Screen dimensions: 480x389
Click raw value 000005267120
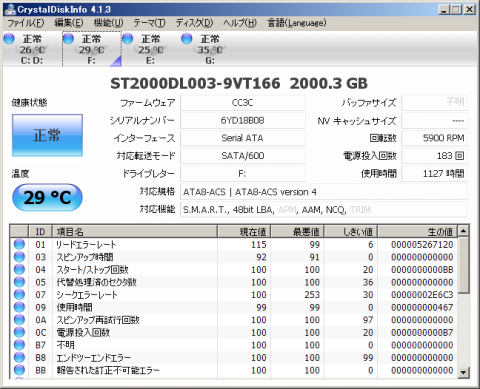click(422, 244)
